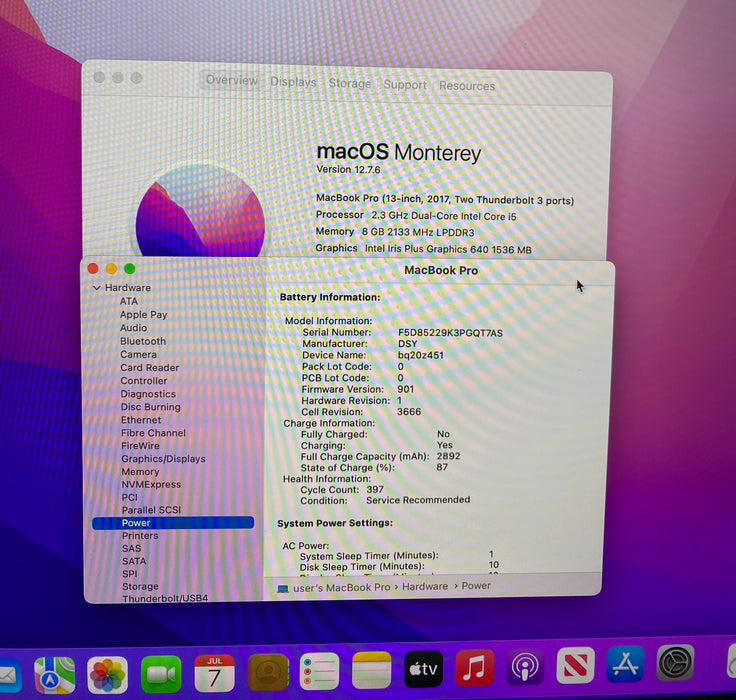This screenshot has width=736, height=700.
Task: Select Thunderbolt/USB4 in the sidebar
Action: coord(165,598)
